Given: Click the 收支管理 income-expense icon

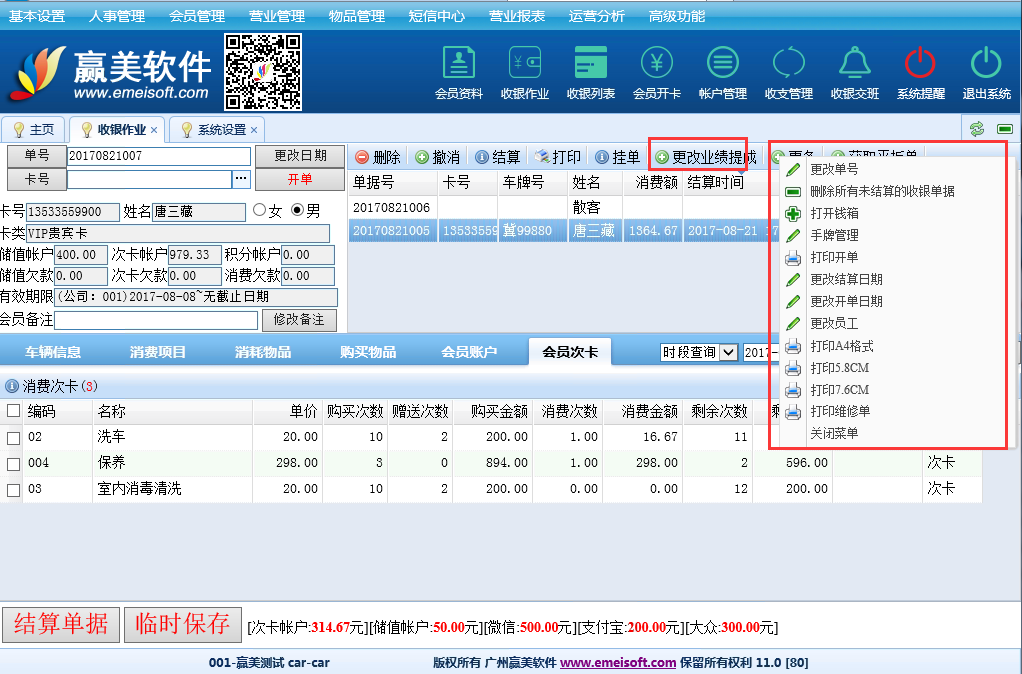Looking at the screenshot, I should point(788,64).
